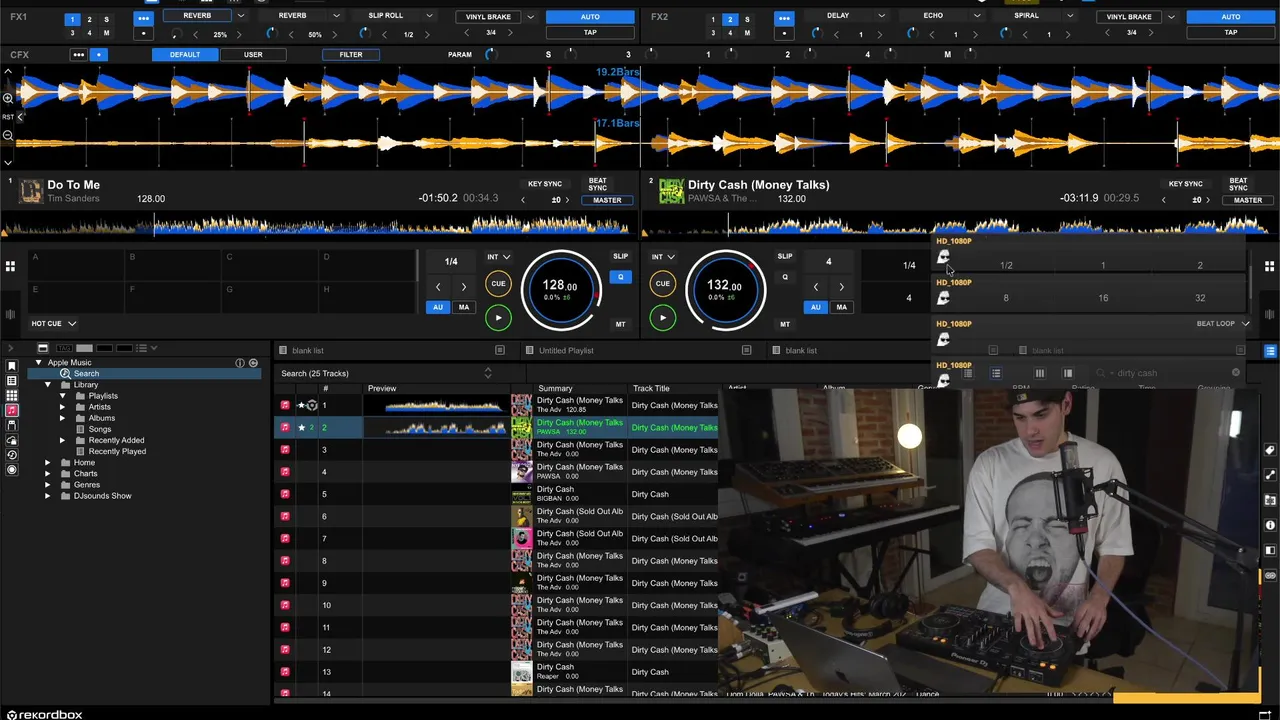Click deck 1 Do To Me artwork thumbnail
The width and height of the screenshot is (1280, 720).
click(x=31, y=191)
